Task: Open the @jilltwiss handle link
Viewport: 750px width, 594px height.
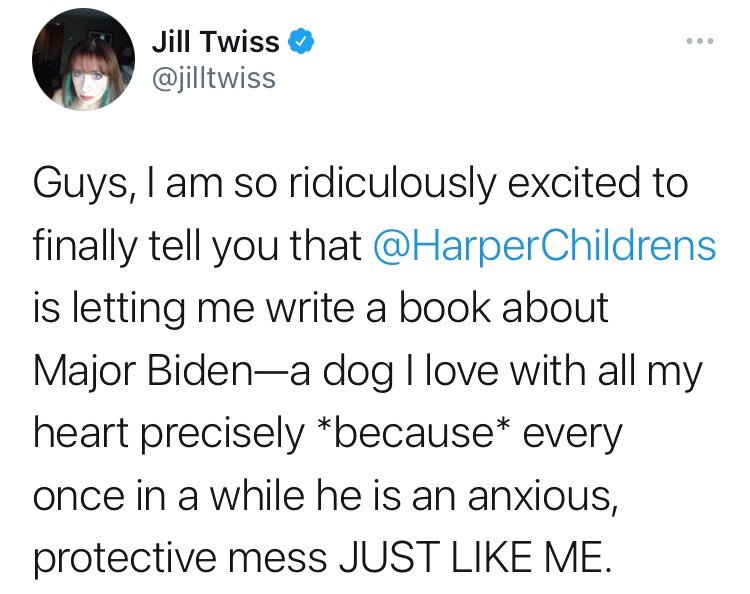Action: (x=212, y=76)
